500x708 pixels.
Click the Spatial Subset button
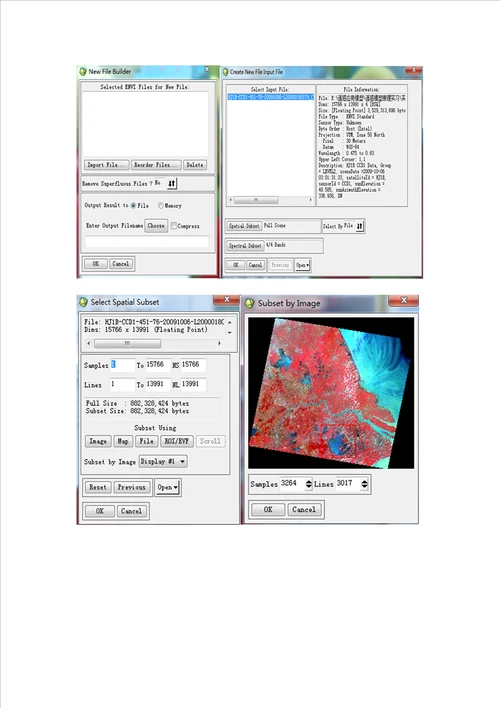tap(244, 225)
